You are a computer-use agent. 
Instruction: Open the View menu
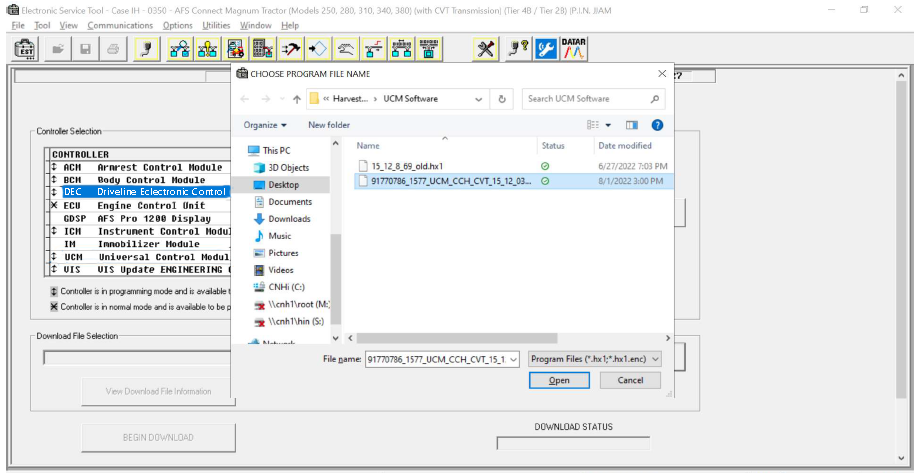pyautogui.click(x=68, y=25)
